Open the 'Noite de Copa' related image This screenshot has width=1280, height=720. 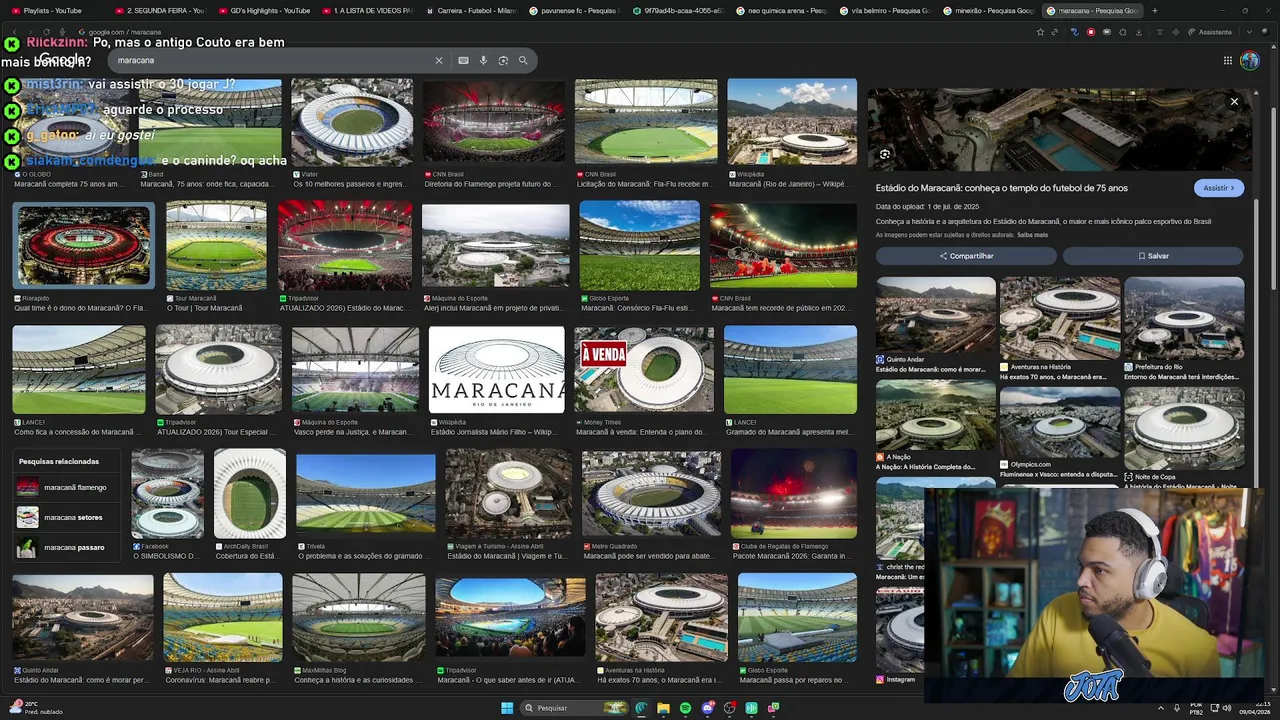coord(1184,428)
